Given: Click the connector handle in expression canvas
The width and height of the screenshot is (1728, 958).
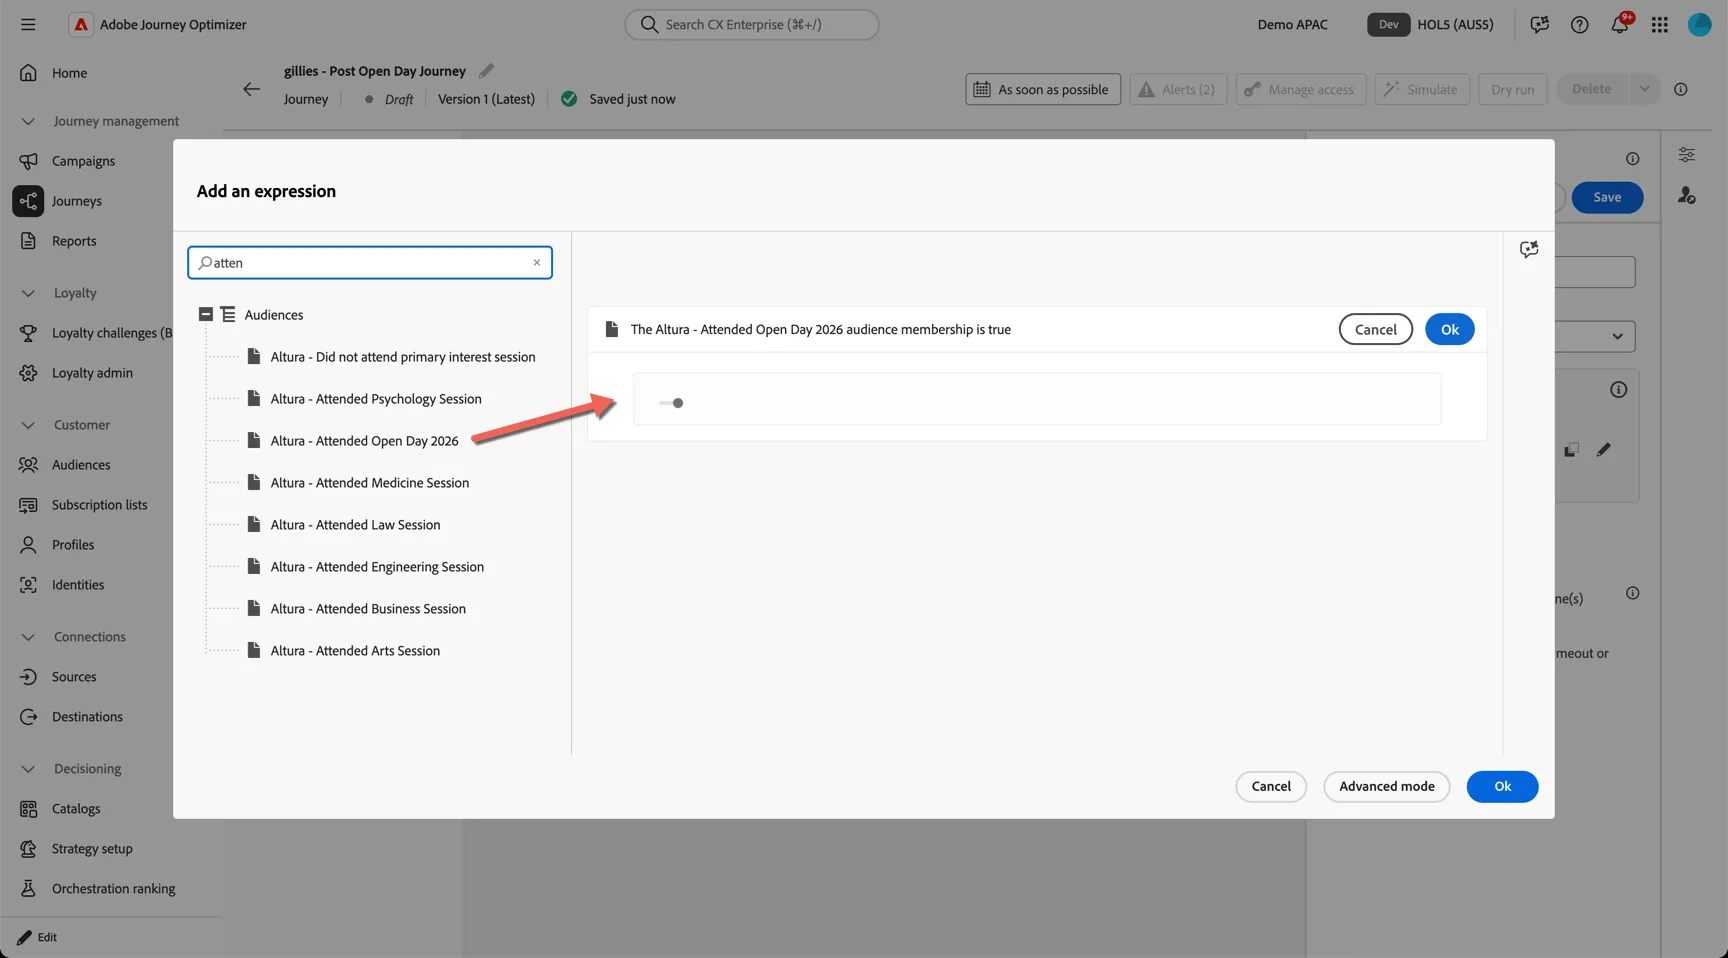Looking at the screenshot, I should [x=672, y=403].
